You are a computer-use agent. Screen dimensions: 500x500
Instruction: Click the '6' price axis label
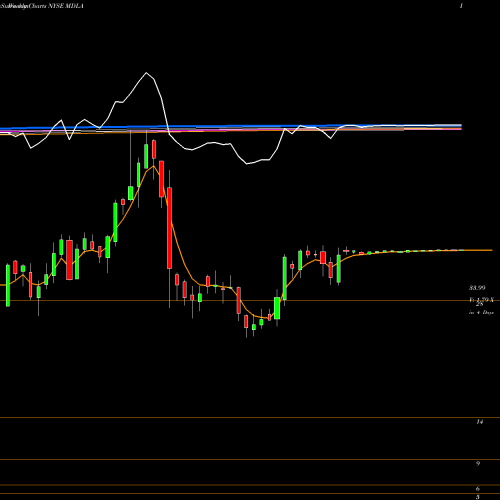pos(478,489)
